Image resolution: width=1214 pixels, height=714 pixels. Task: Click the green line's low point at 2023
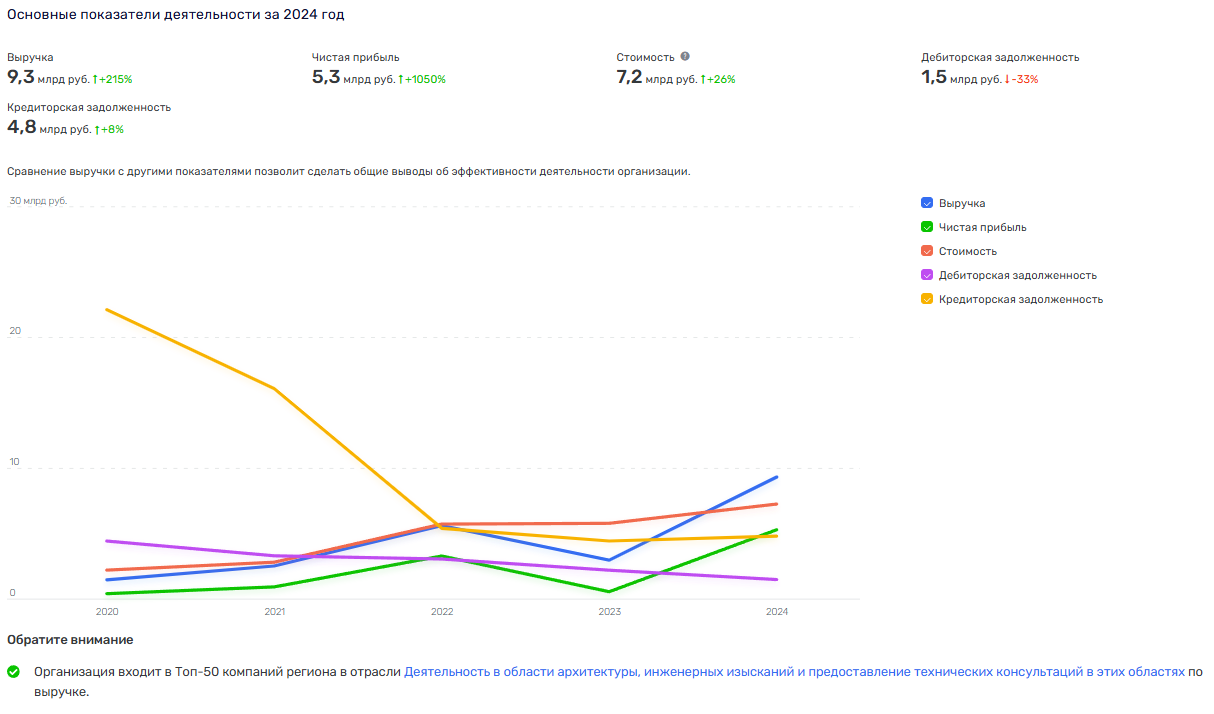tap(609, 591)
